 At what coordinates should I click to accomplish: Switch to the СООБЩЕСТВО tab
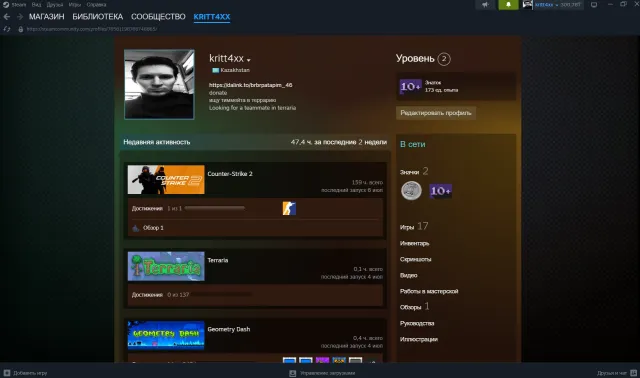tap(158, 17)
